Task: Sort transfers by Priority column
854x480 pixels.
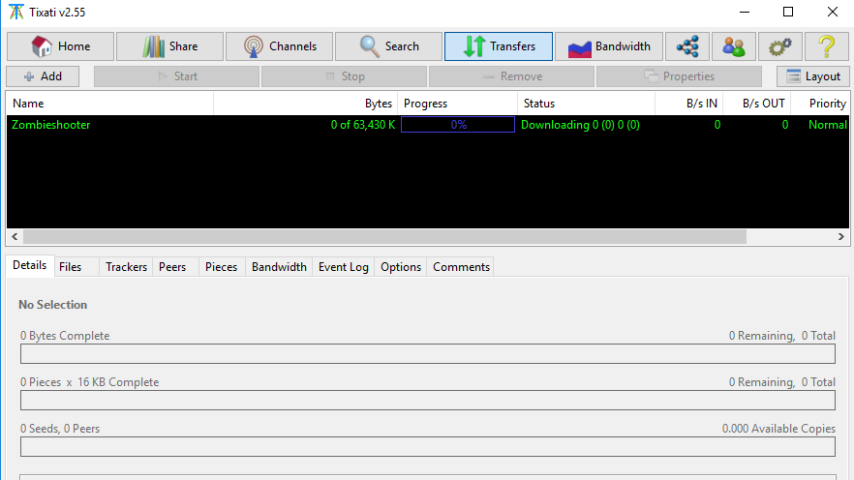Action: pos(820,104)
